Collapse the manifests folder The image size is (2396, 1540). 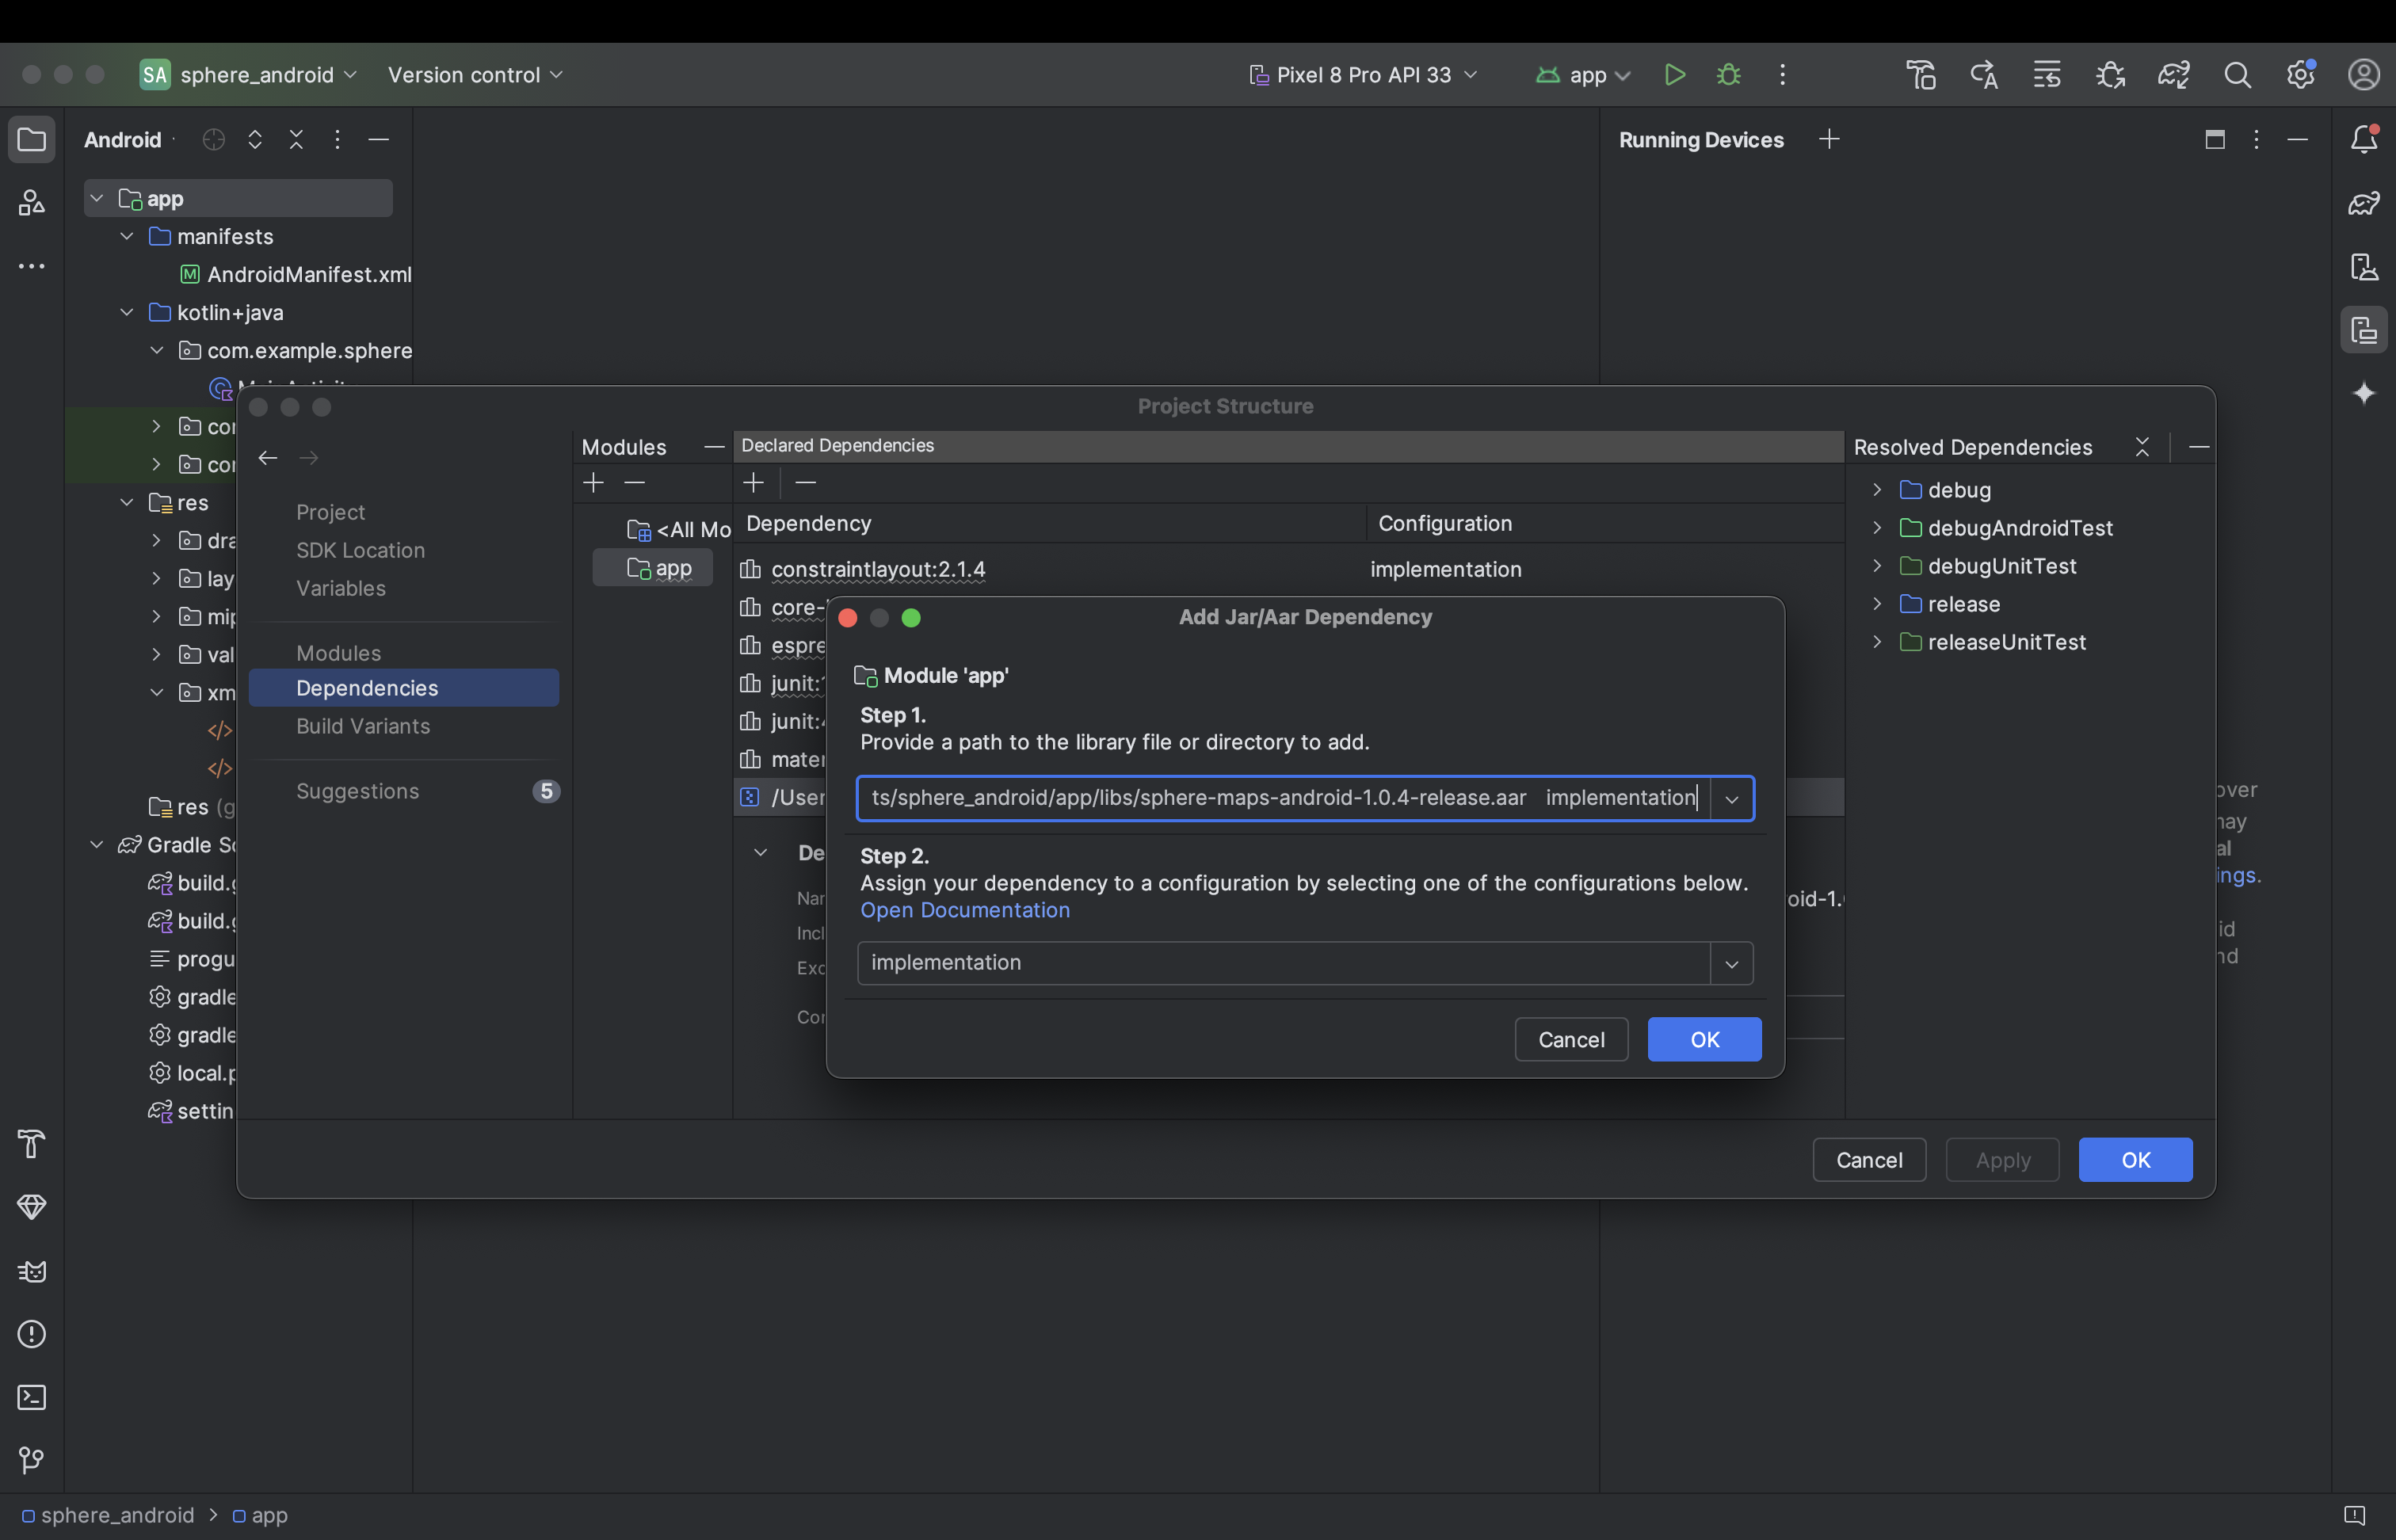tap(126, 236)
